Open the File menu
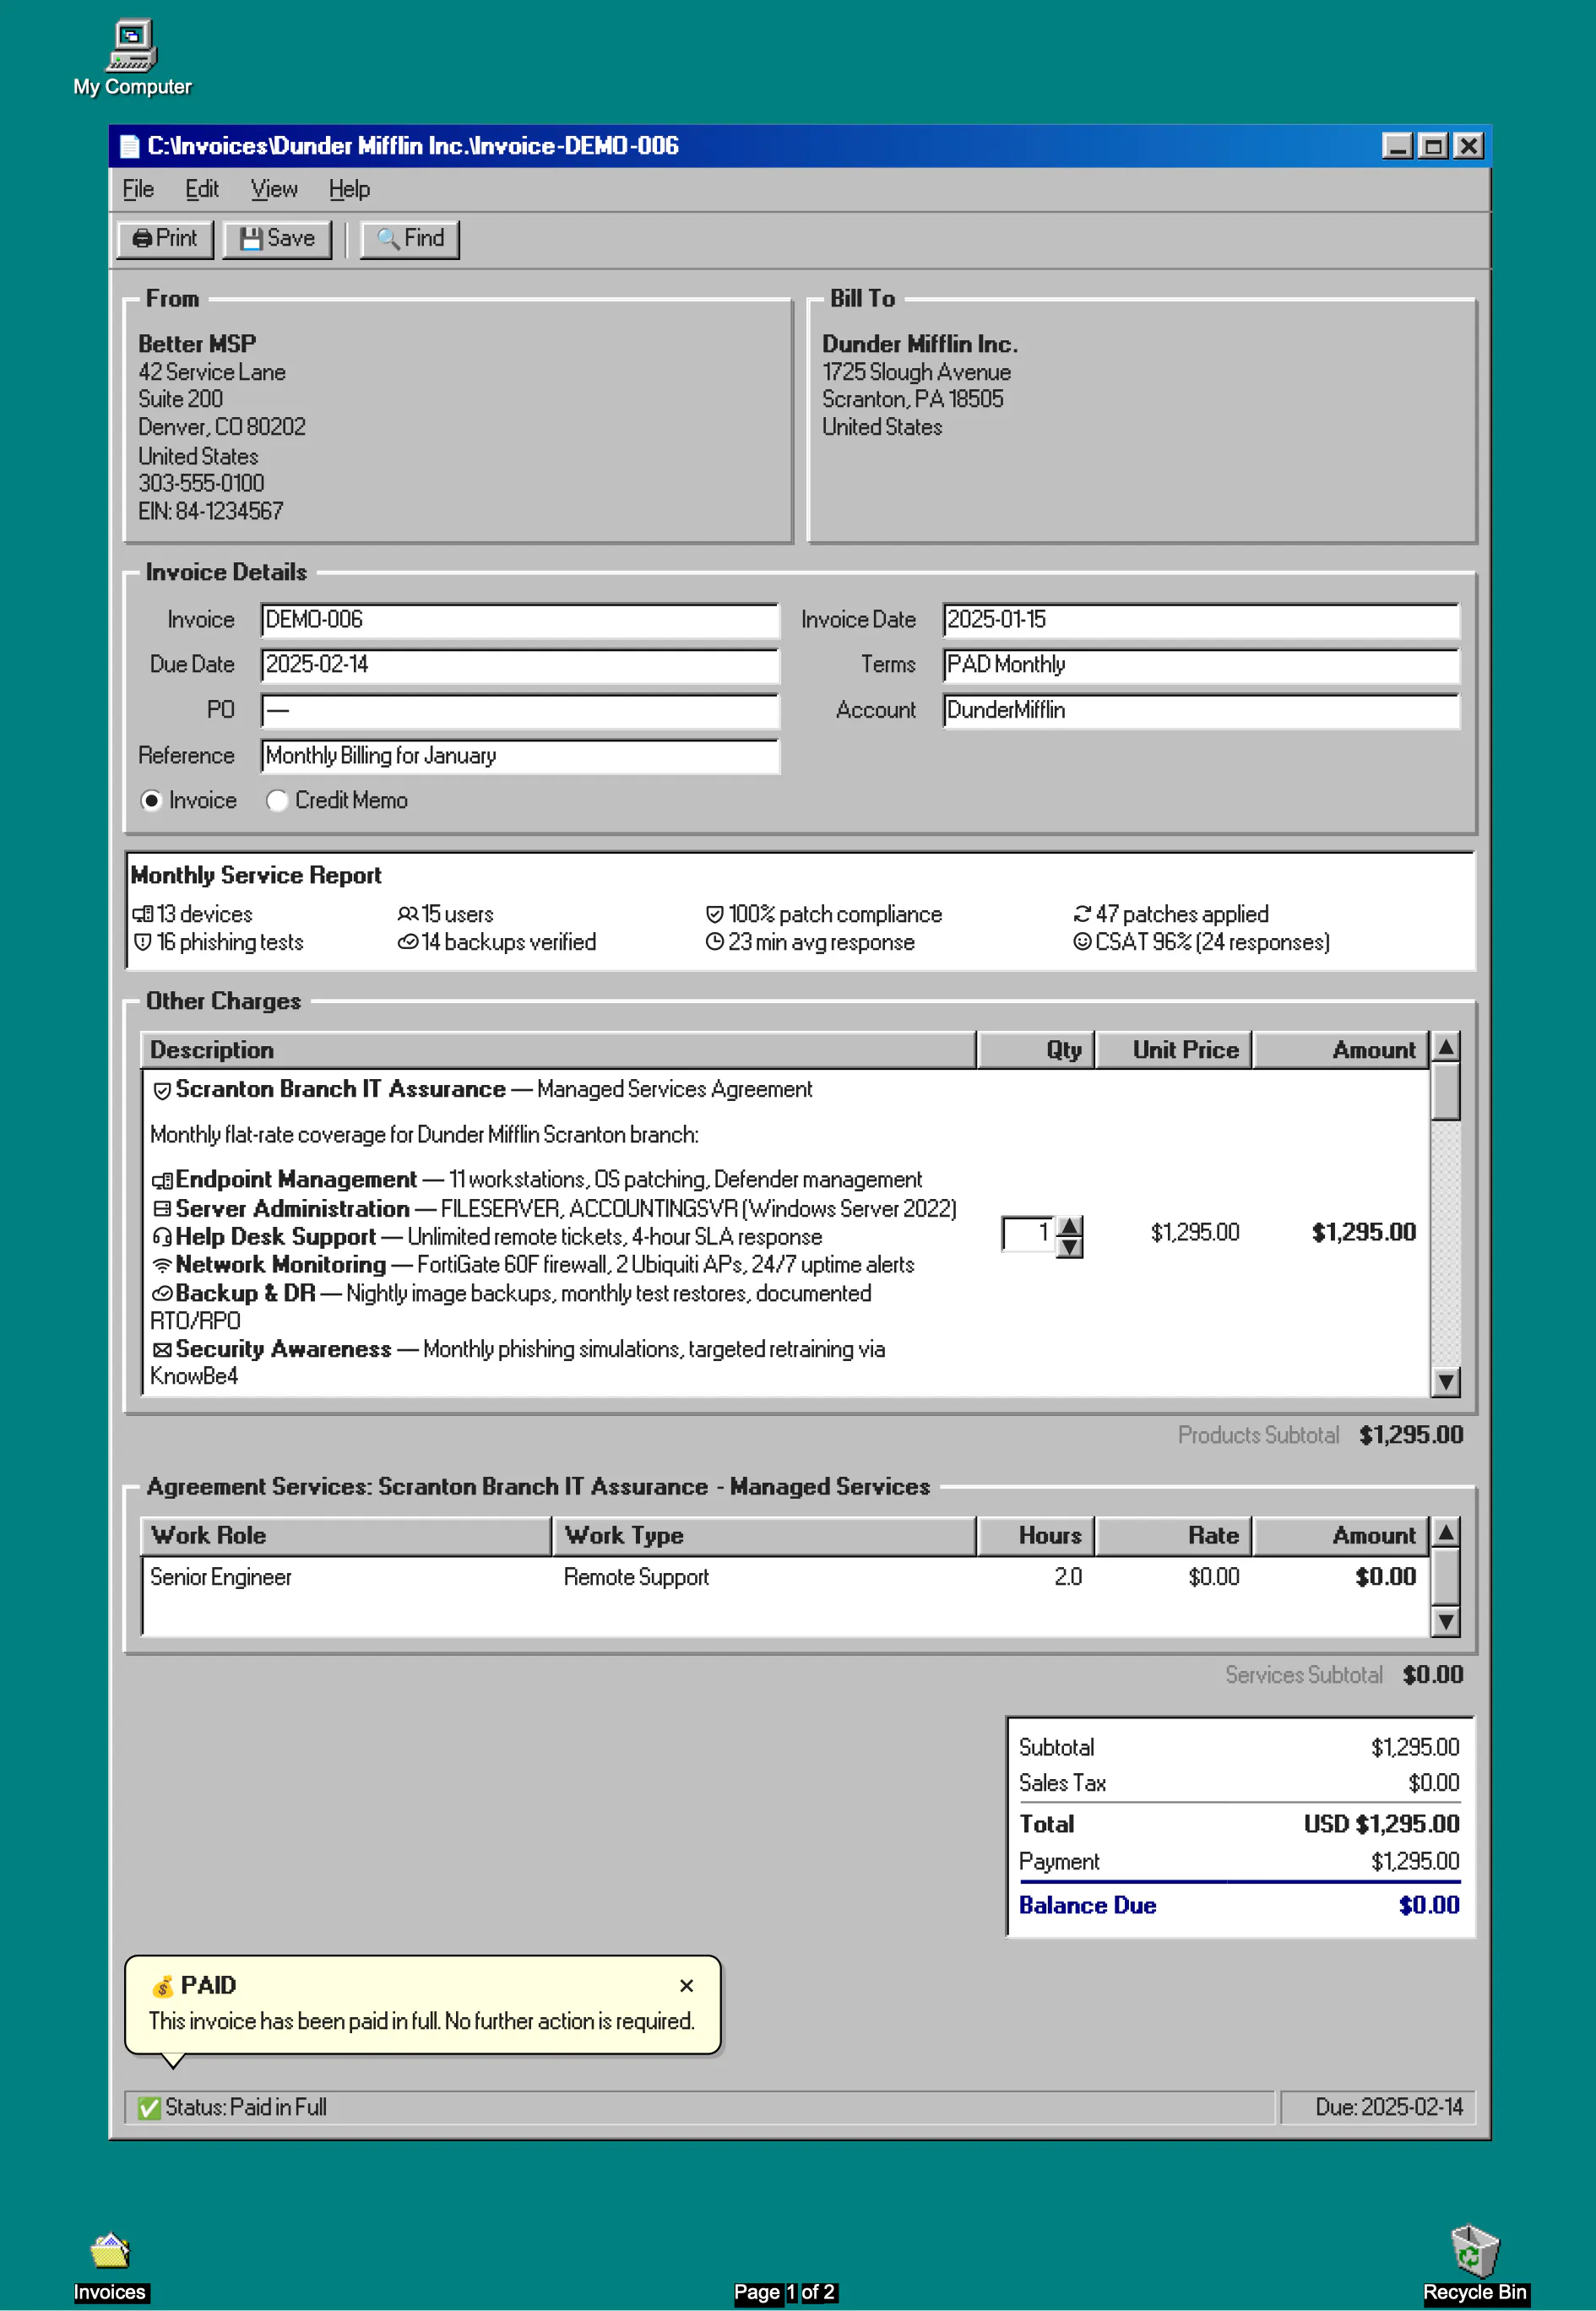 [138, 189]
